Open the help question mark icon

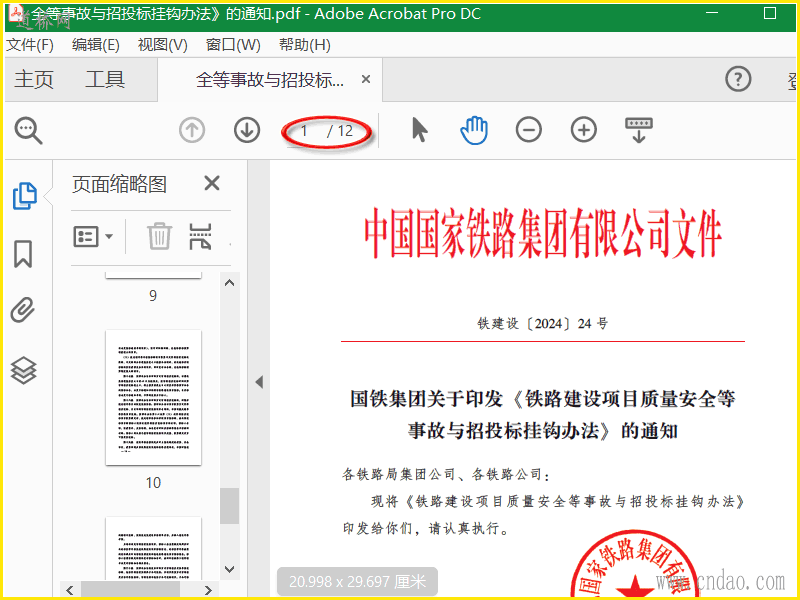[738, 79]
